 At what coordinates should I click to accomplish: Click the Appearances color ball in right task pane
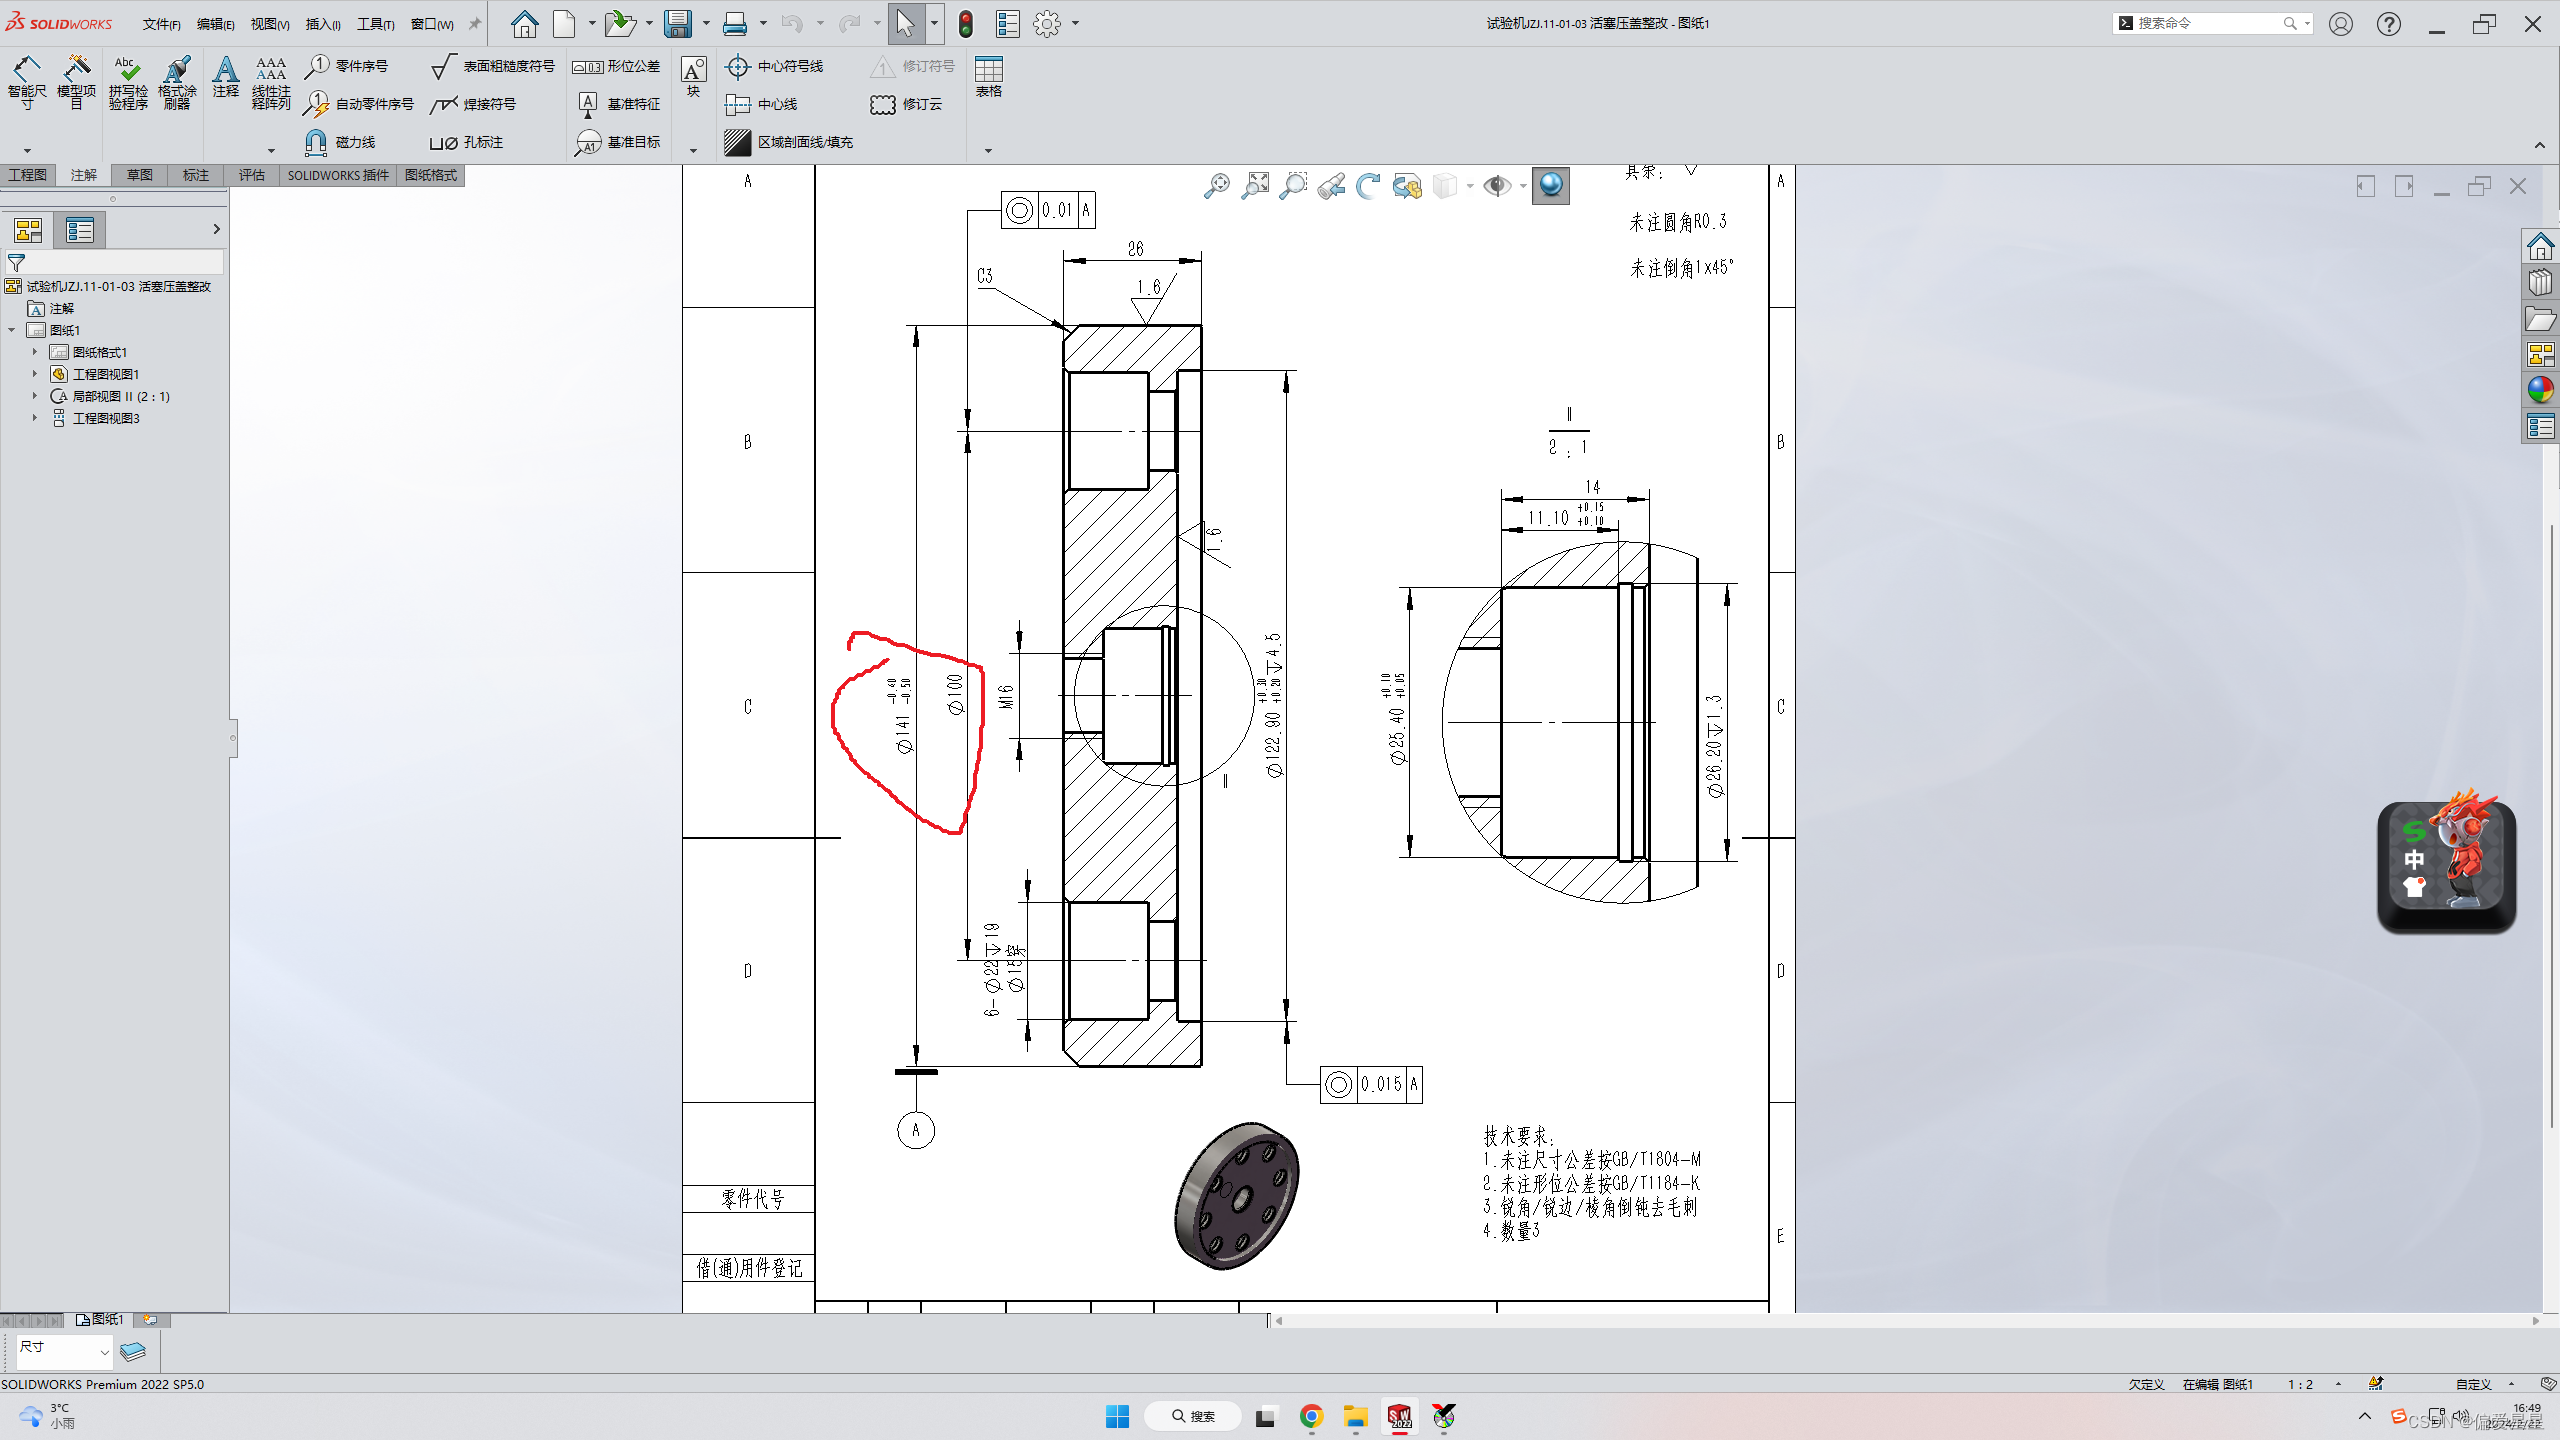[x=2540, y=390]
